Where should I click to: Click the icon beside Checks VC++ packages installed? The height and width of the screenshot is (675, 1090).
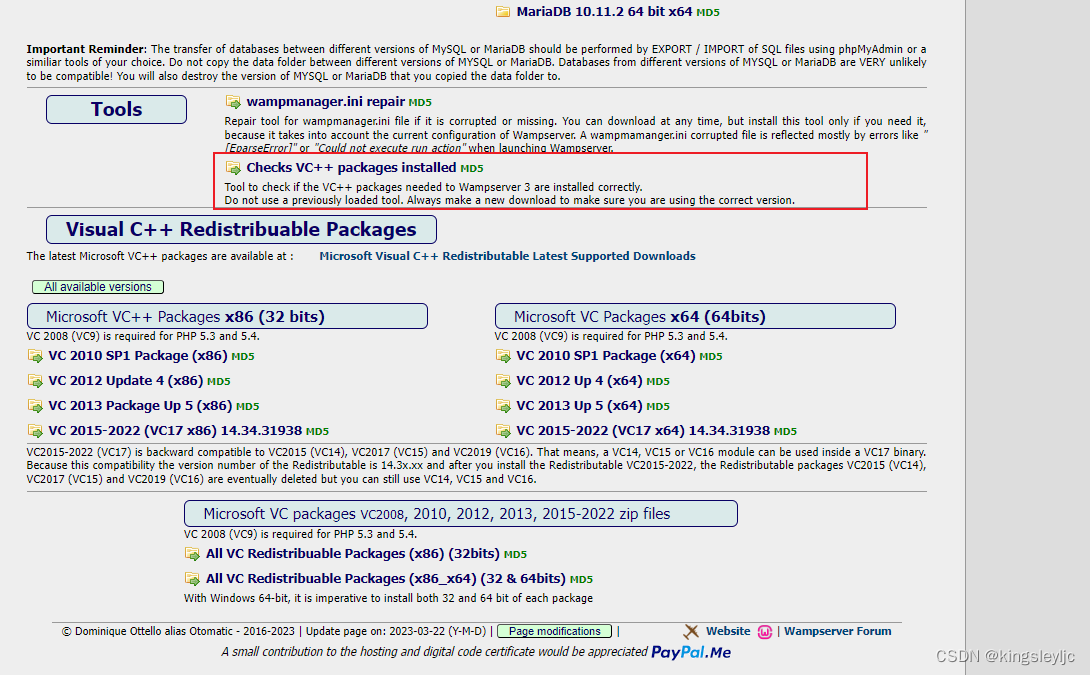pos(232,168)
